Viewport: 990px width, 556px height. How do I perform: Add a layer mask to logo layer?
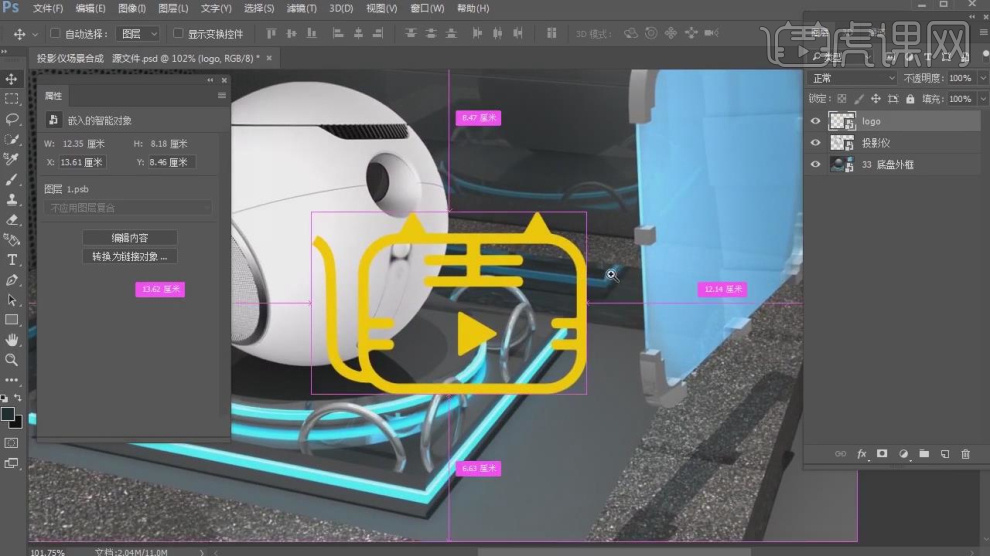tap(882, 454)
